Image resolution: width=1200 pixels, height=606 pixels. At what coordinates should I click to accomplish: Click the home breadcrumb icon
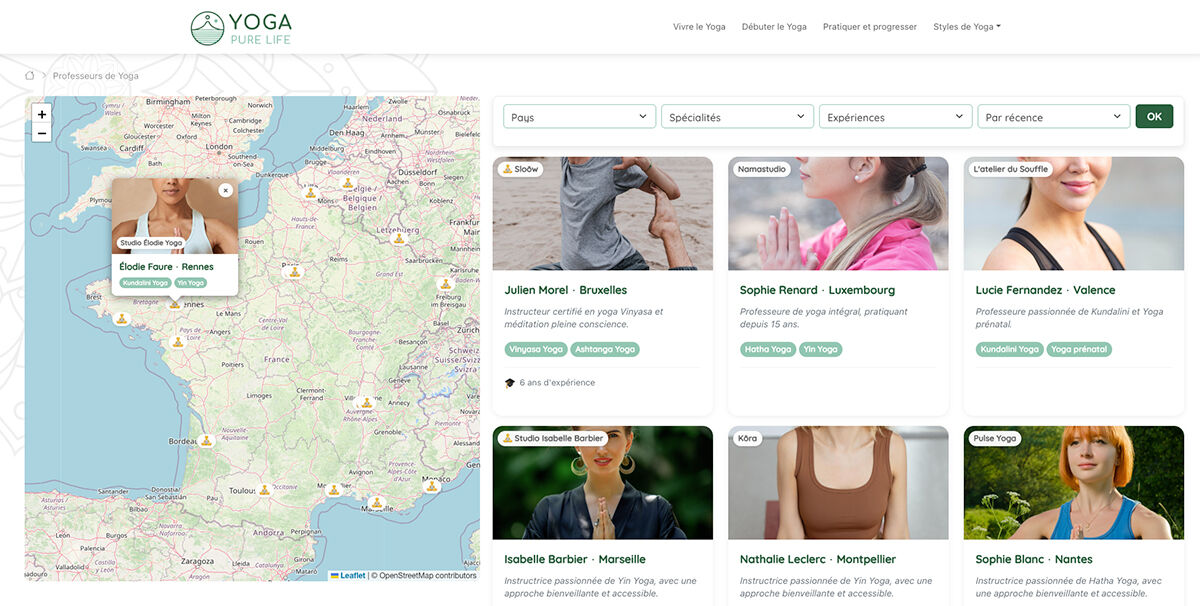coord(31,74)
